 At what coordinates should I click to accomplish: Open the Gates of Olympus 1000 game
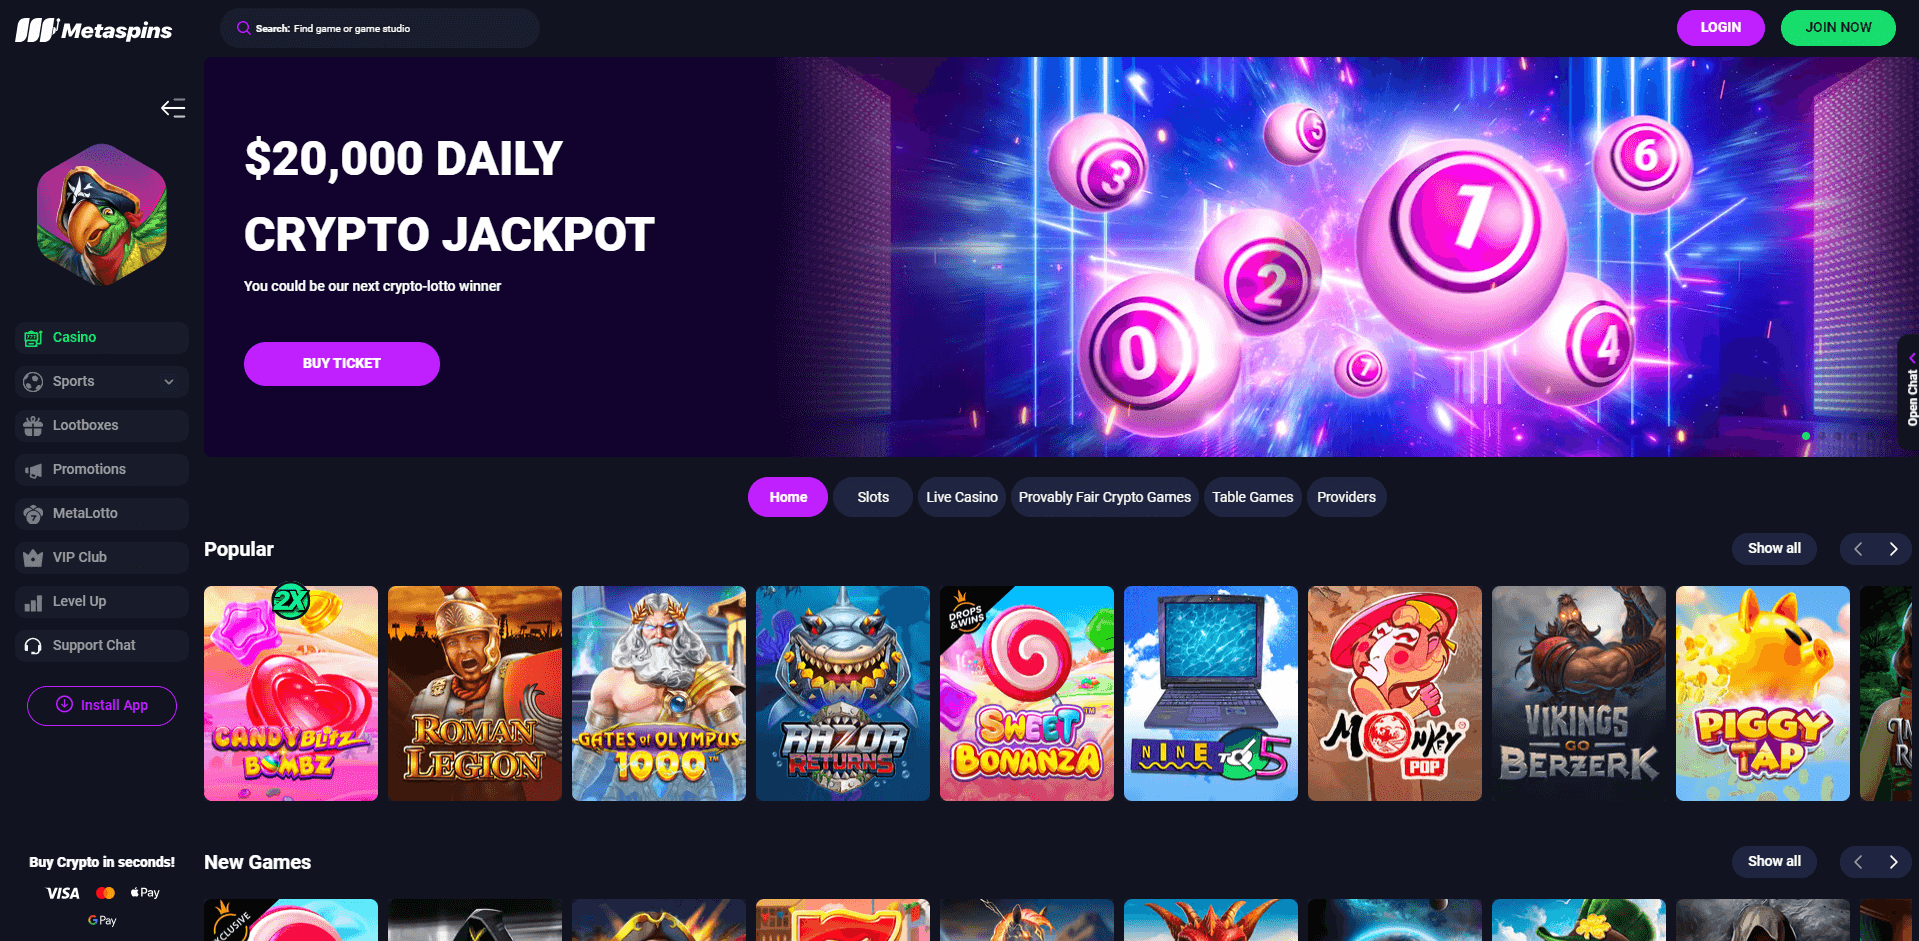(x=659, y=693)
